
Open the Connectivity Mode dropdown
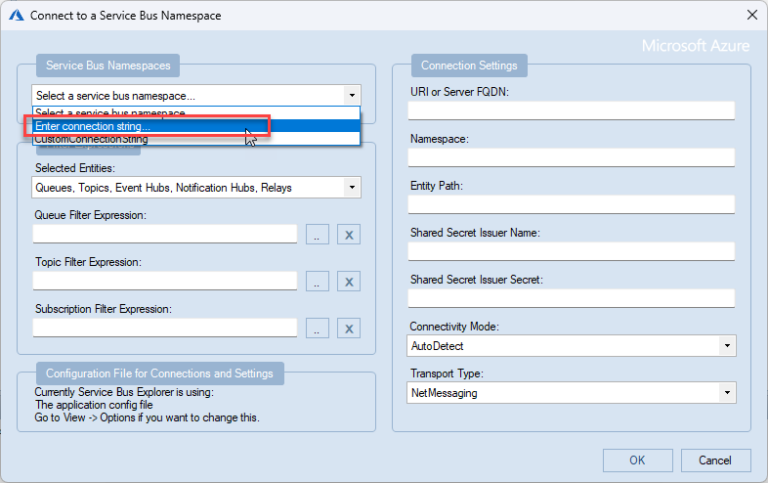727,346
